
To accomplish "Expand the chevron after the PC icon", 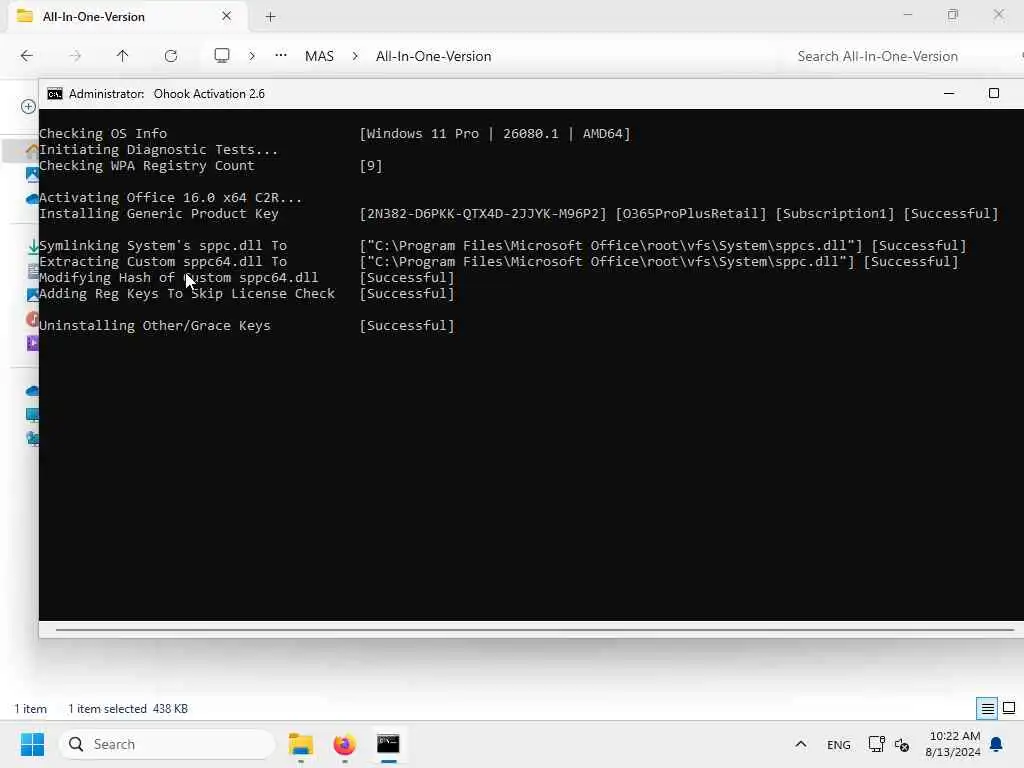I will click(x=251, y=56).
